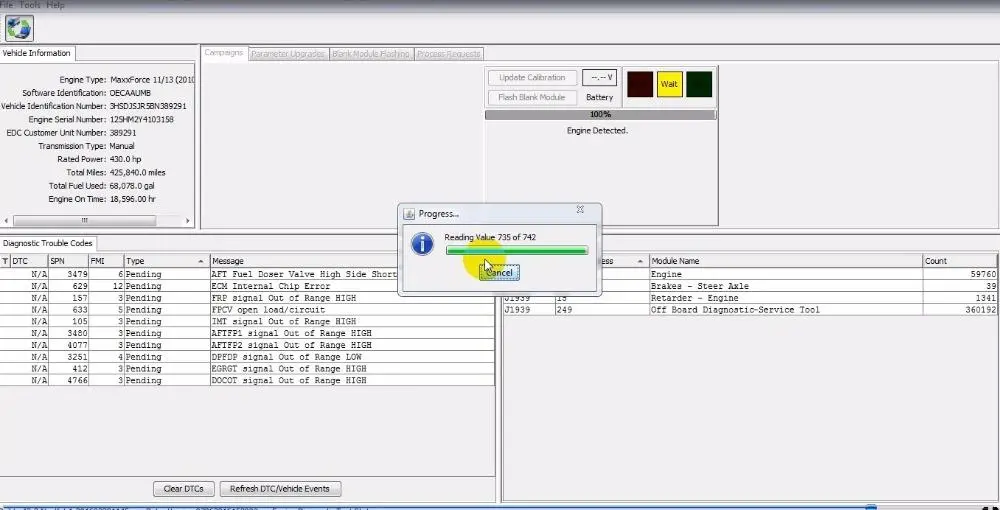Screen dimensions: 1000x510
Task: Select AFTFP1 signal Out of Range HIGH row
Action: [247, 333]
